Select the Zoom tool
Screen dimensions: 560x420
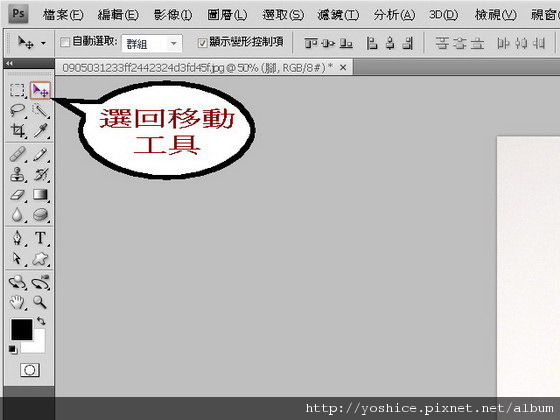[x=40, y=302]
